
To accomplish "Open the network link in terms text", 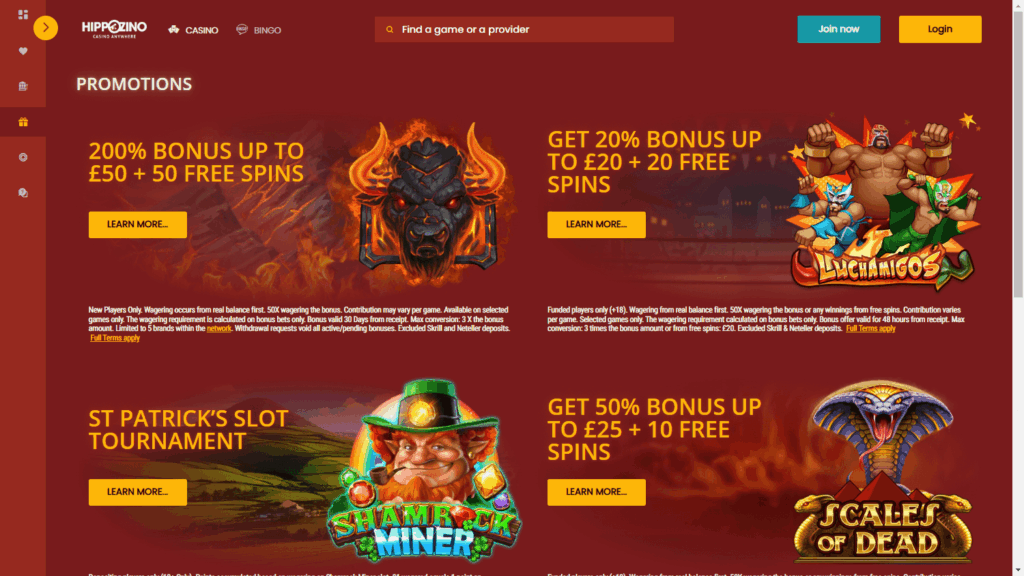I will coord(219,328).
